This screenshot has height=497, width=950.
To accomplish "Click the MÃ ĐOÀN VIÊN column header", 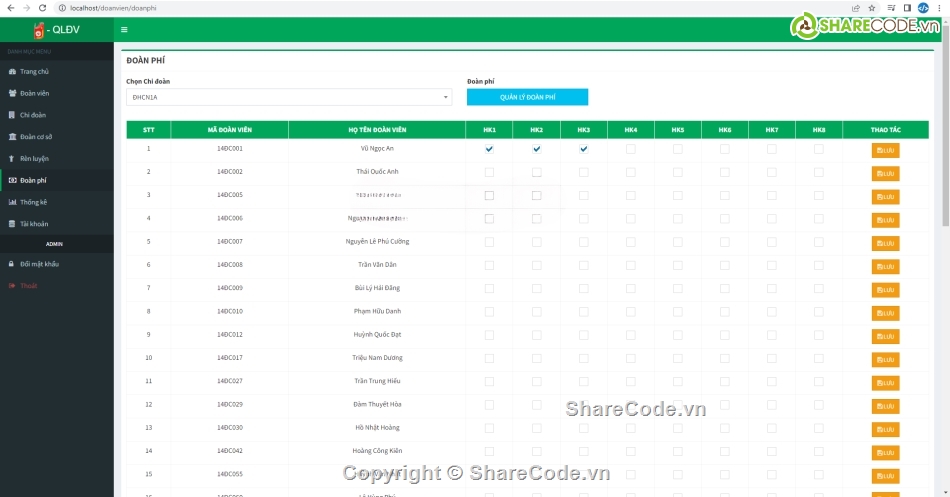I will pyautogui.click(x=230, y=130).
